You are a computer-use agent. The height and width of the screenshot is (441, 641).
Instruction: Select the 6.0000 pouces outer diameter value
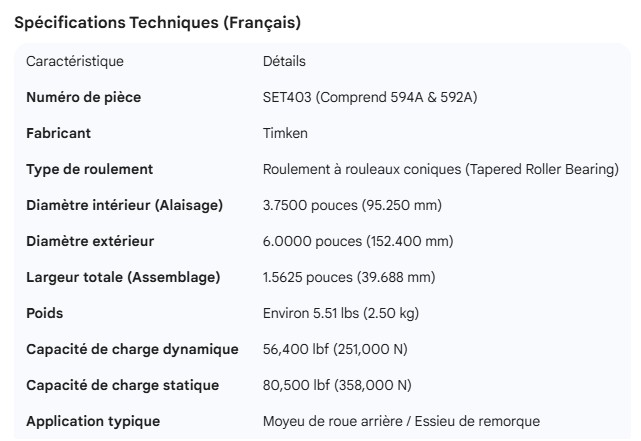357,242
